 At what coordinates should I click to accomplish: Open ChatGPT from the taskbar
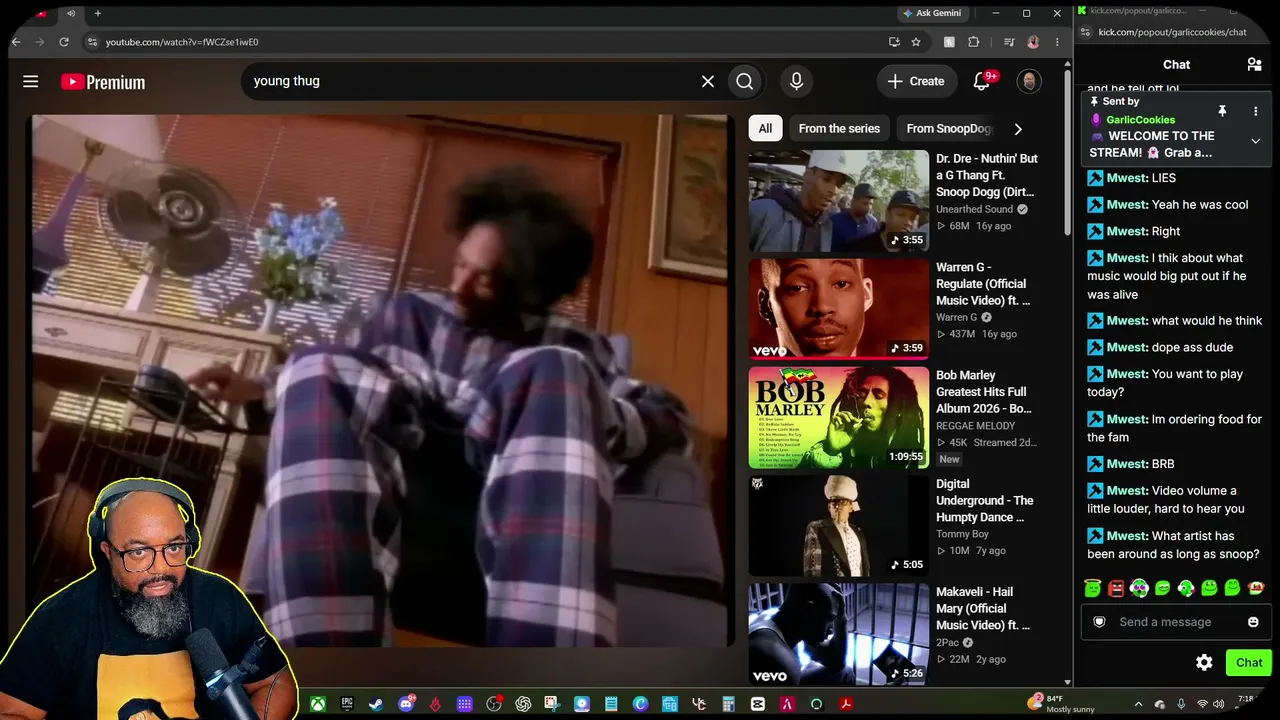coord(523,704)
